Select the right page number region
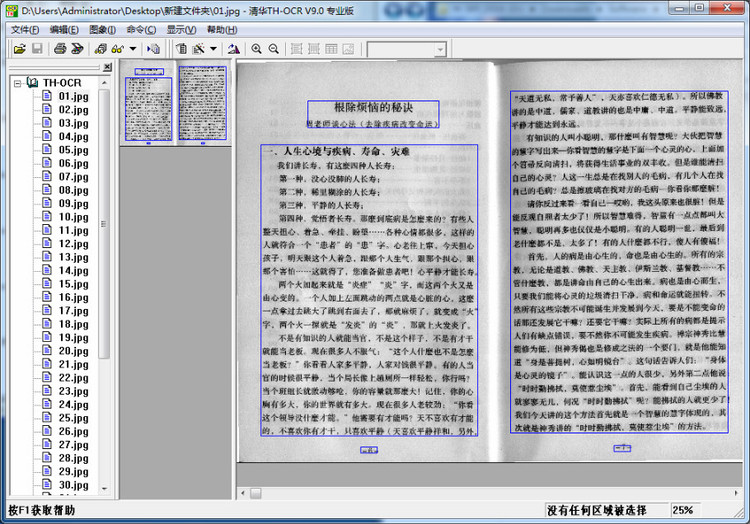 pos(622,448)
